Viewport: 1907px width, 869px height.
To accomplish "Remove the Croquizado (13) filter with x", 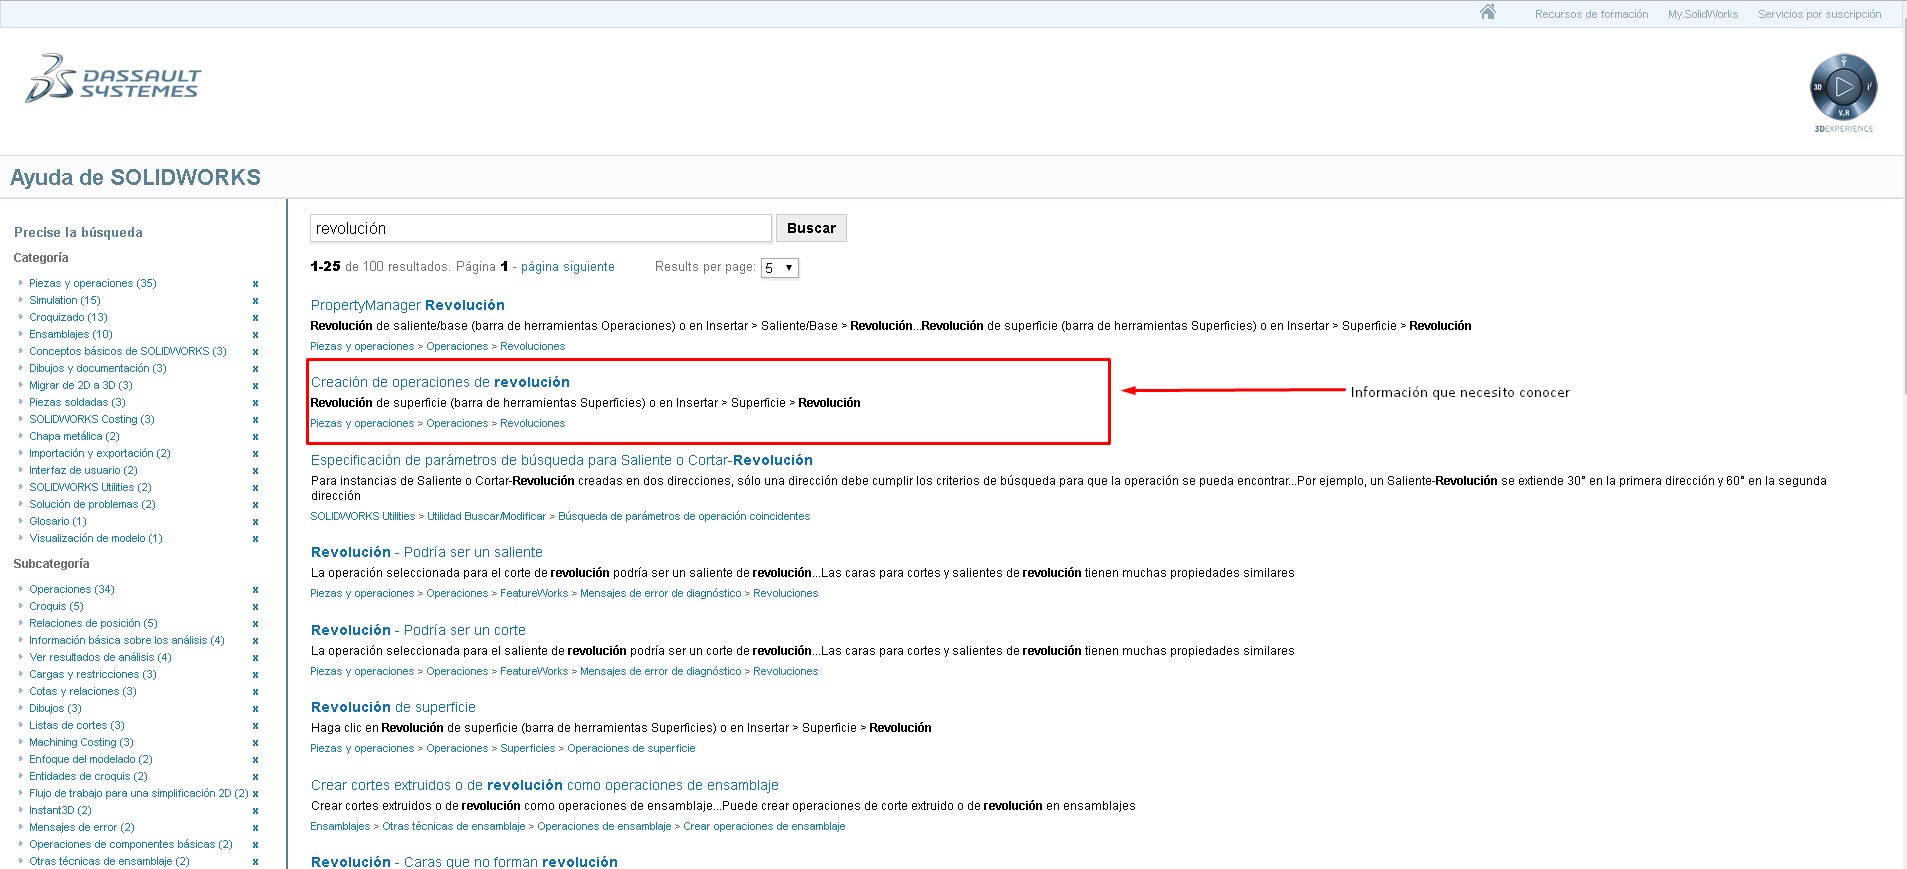I will tap(255, 318).
